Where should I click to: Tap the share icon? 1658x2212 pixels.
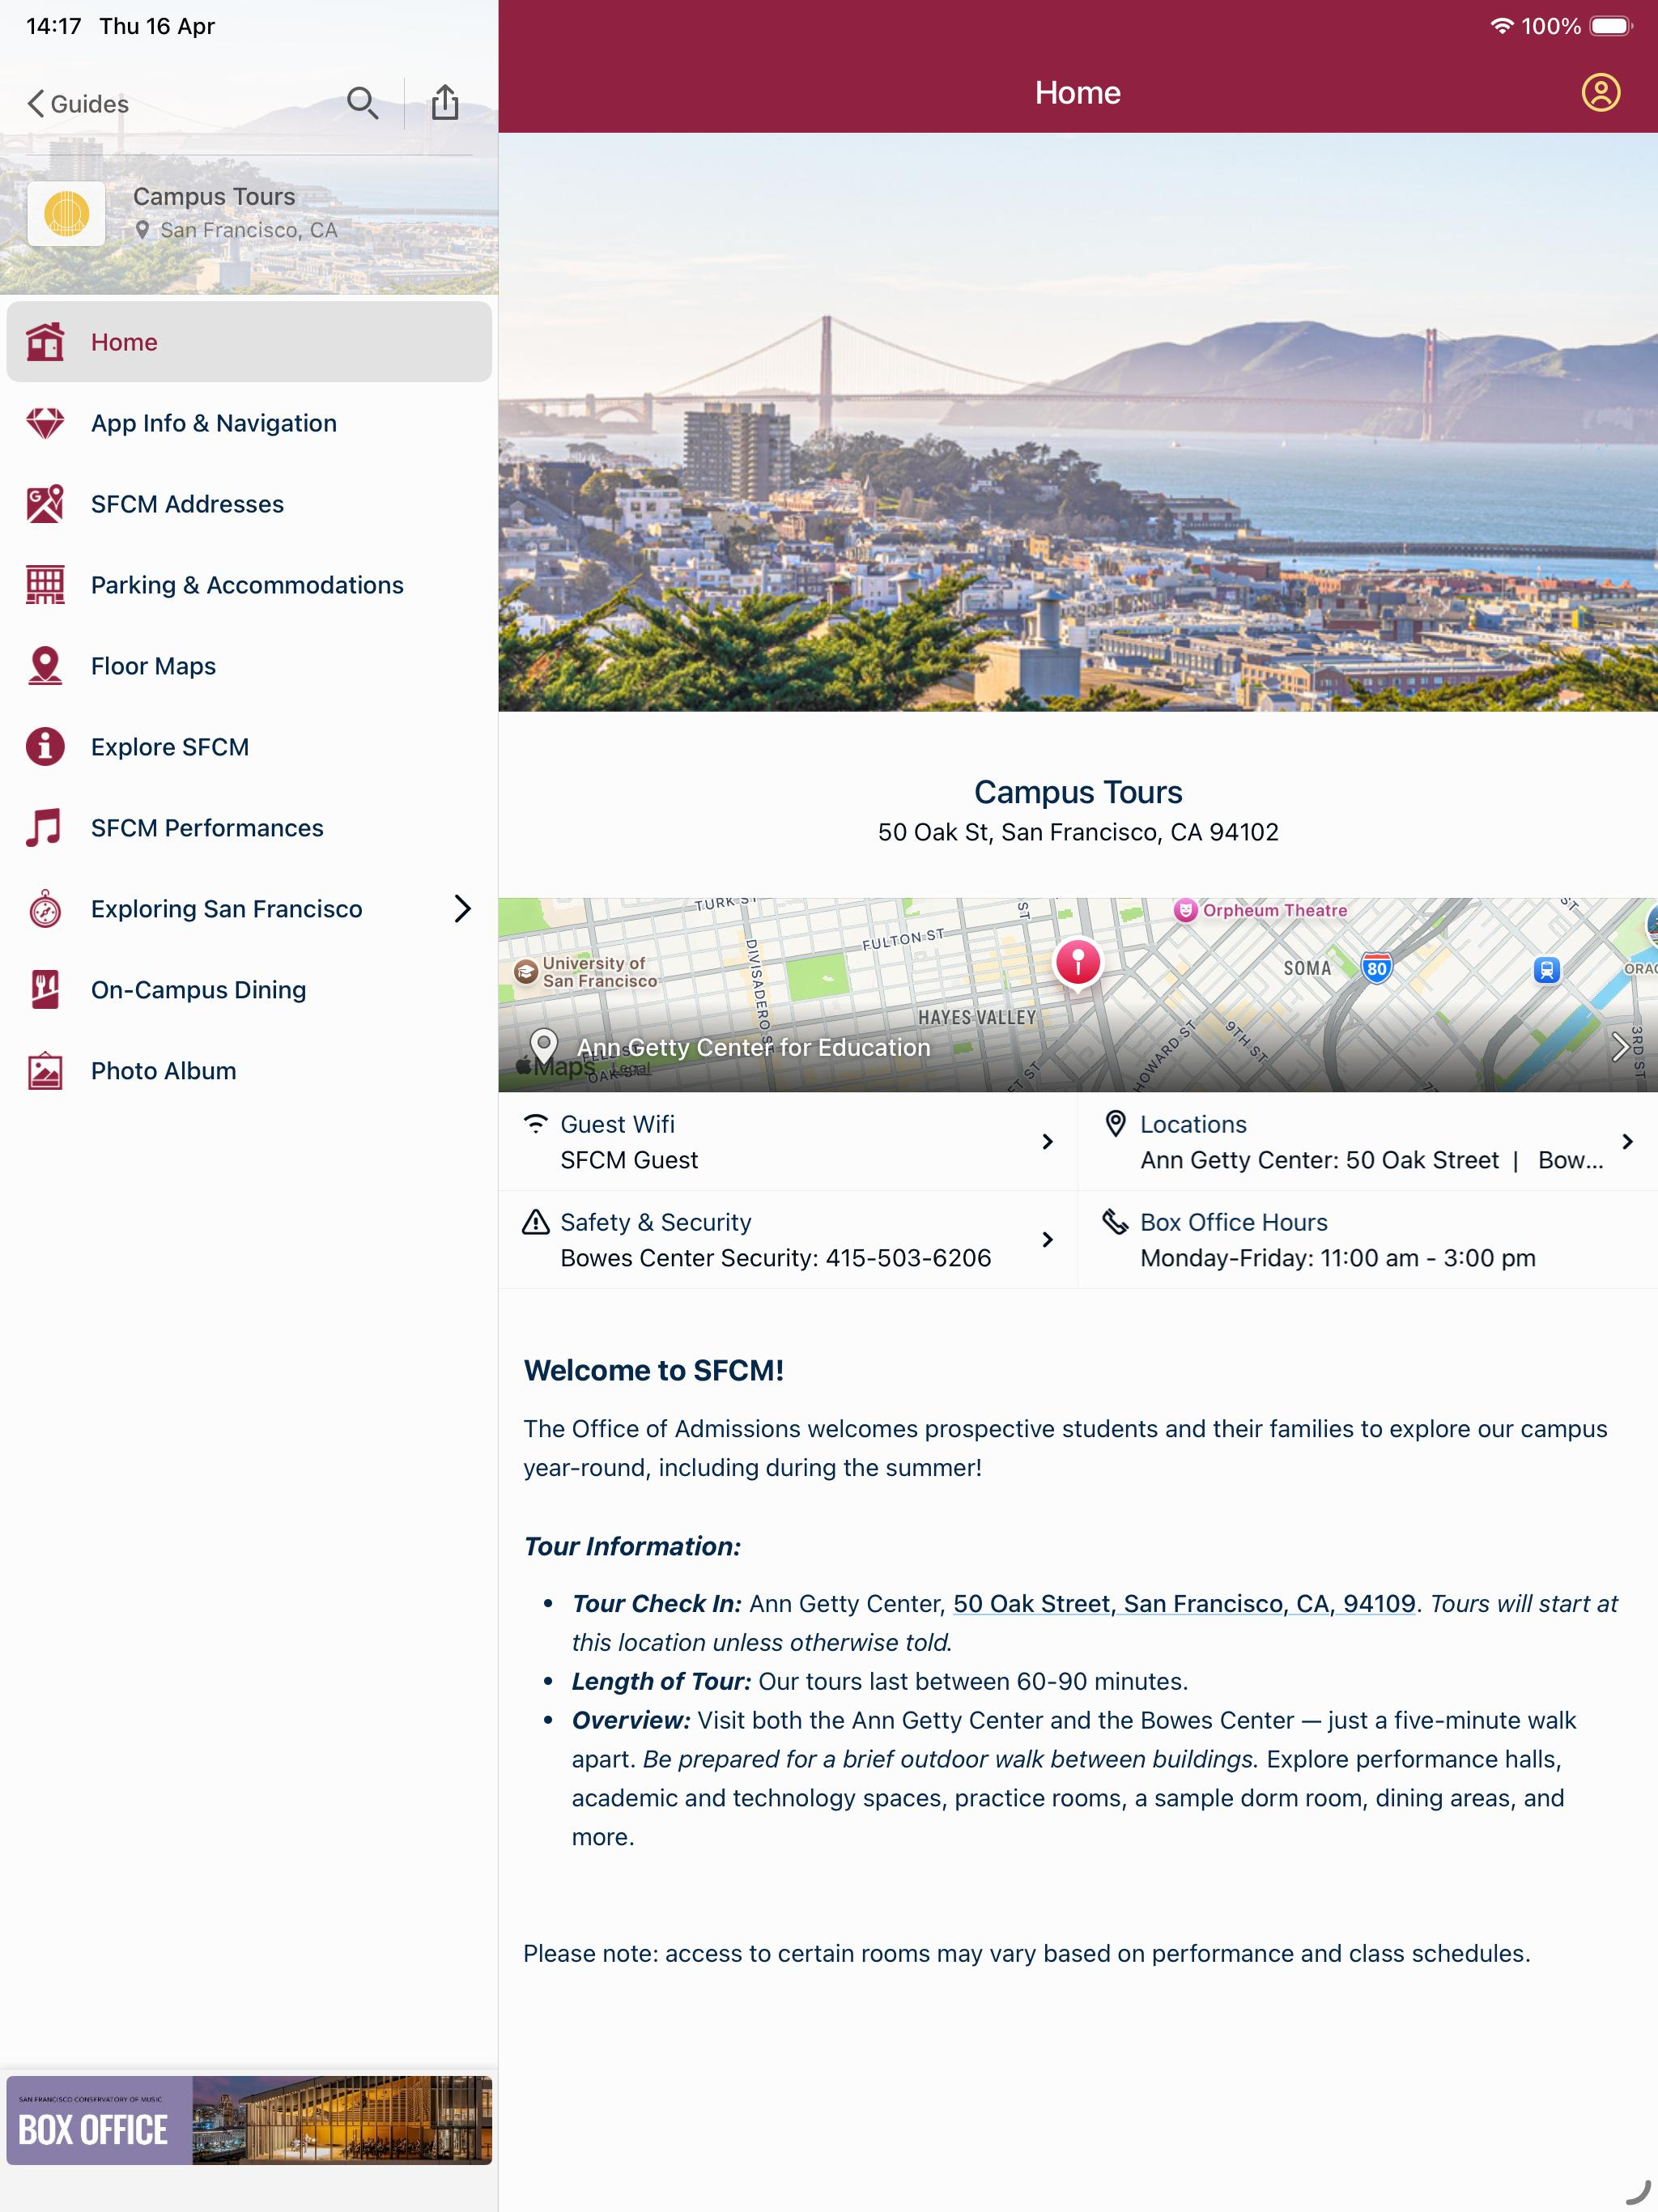pyautogui.click(x=445, y=102)
